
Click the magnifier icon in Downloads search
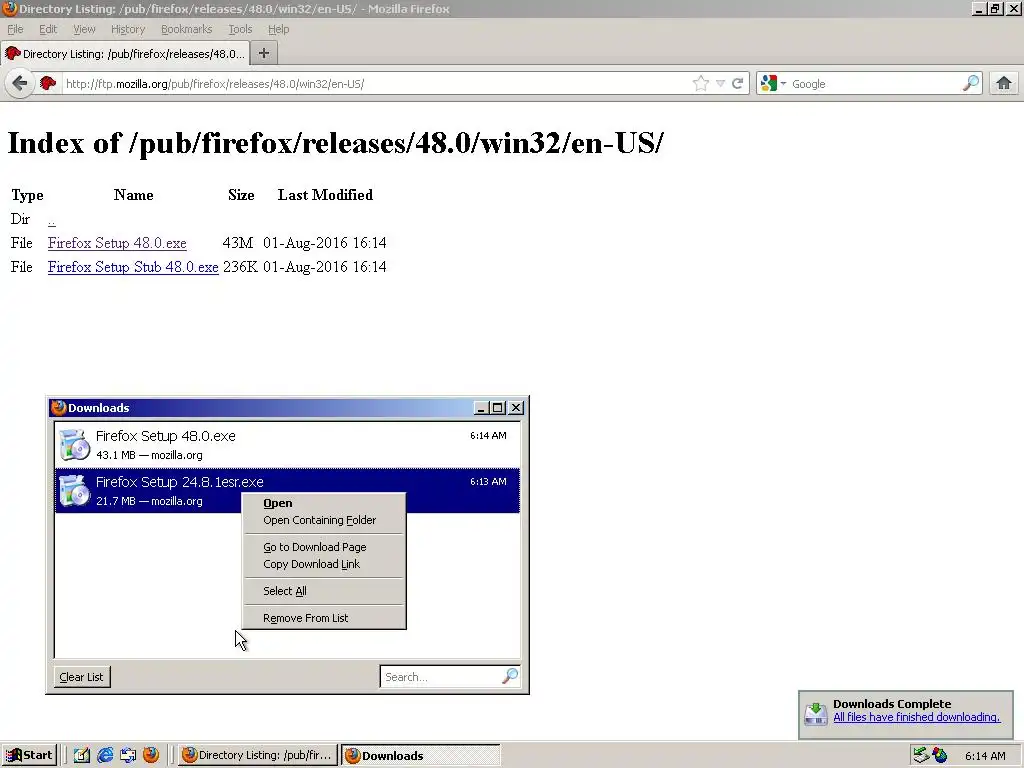510,676
